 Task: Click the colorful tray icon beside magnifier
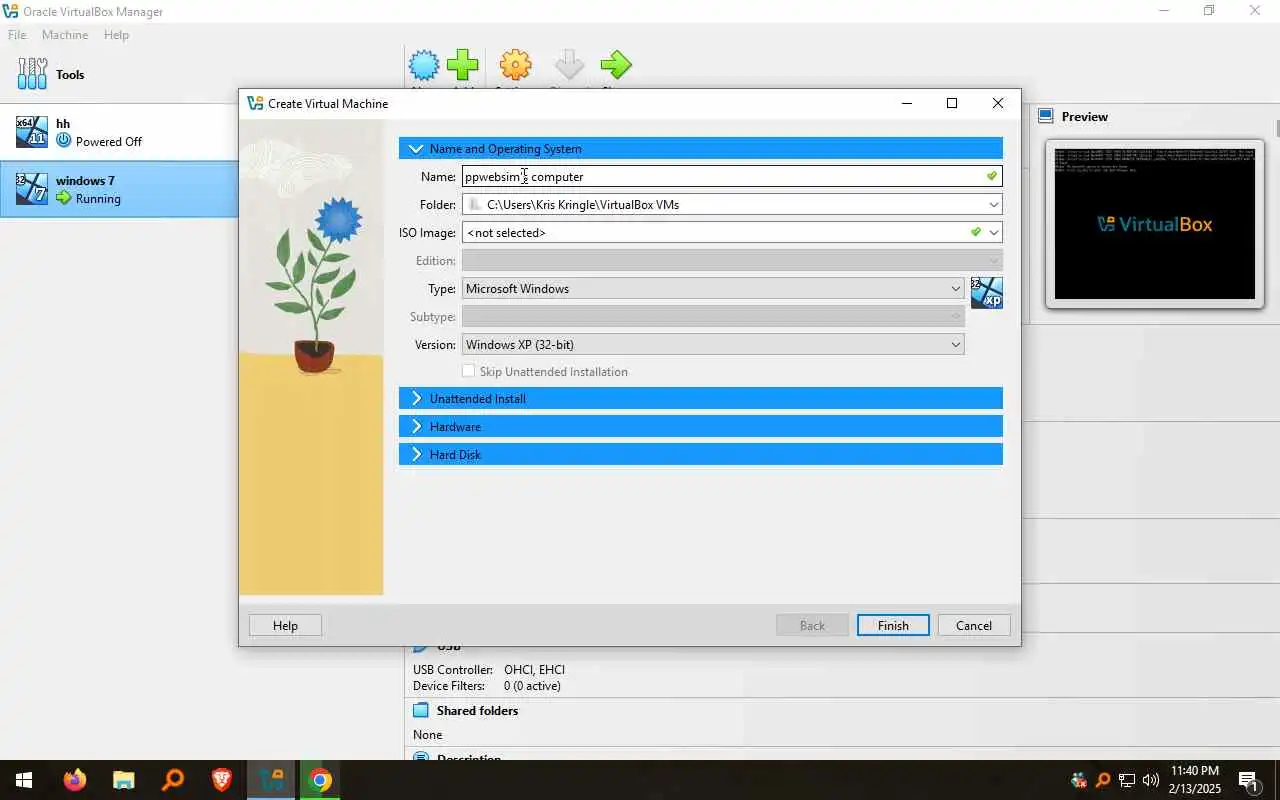tap(1079, 780)
